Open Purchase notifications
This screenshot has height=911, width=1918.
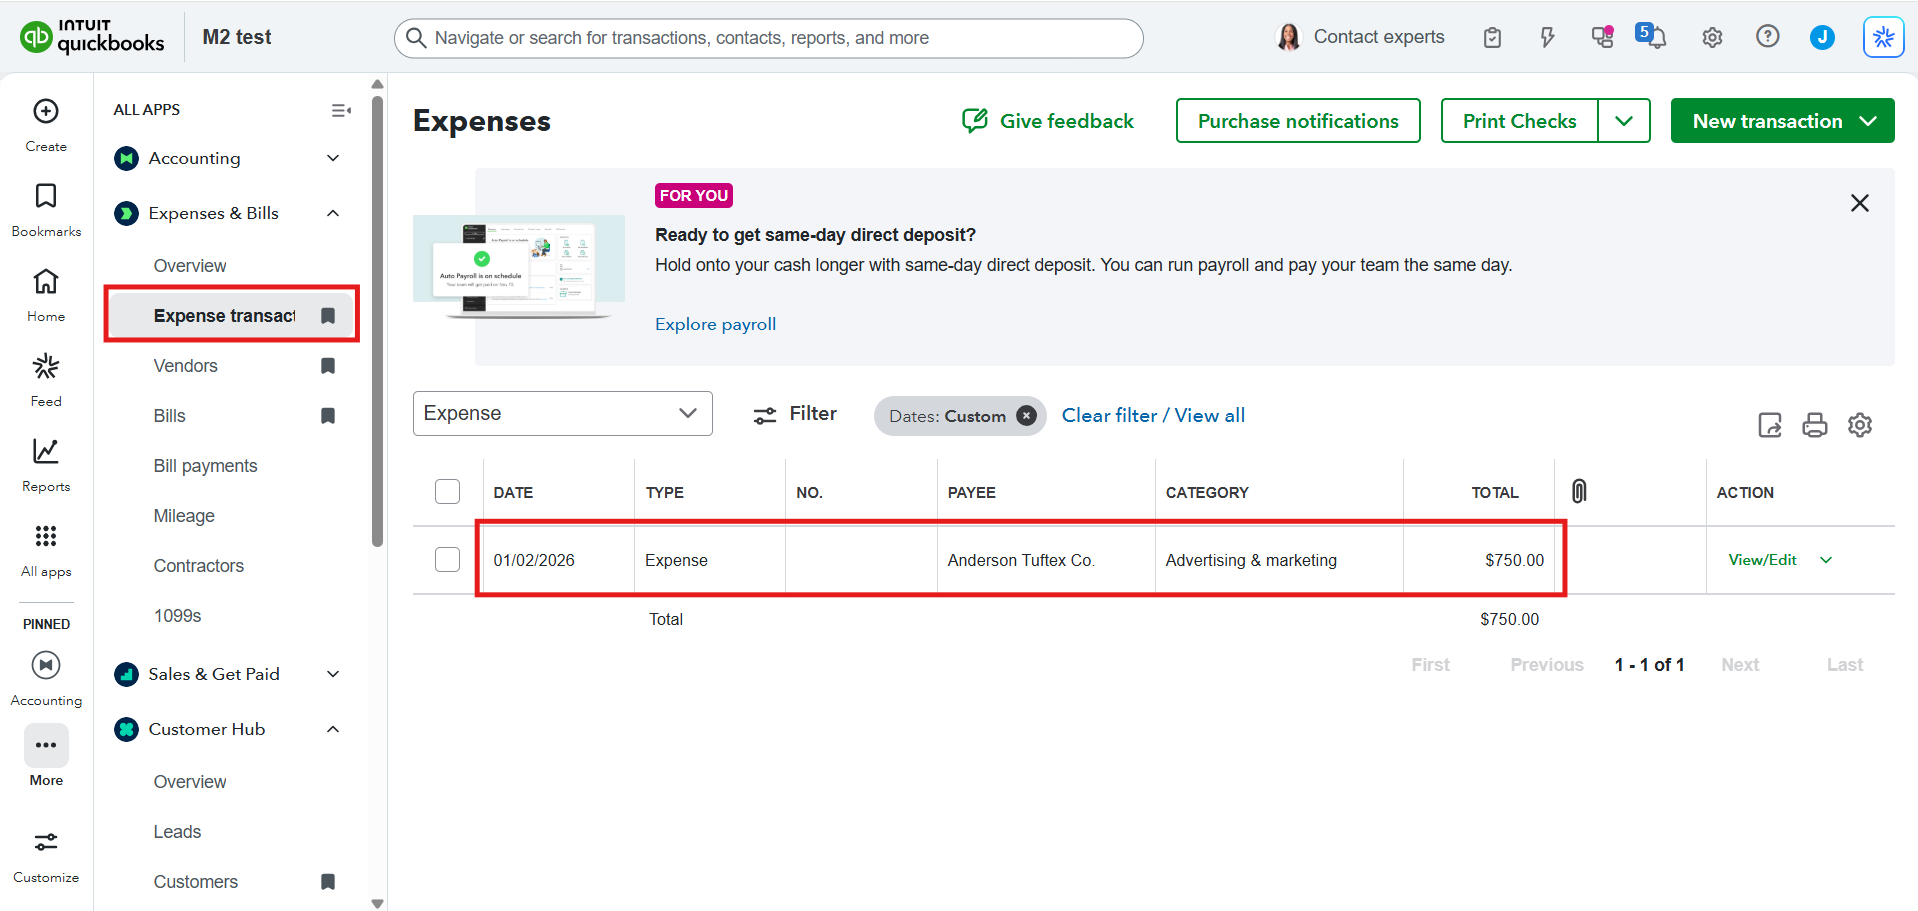pos(1298,121)
